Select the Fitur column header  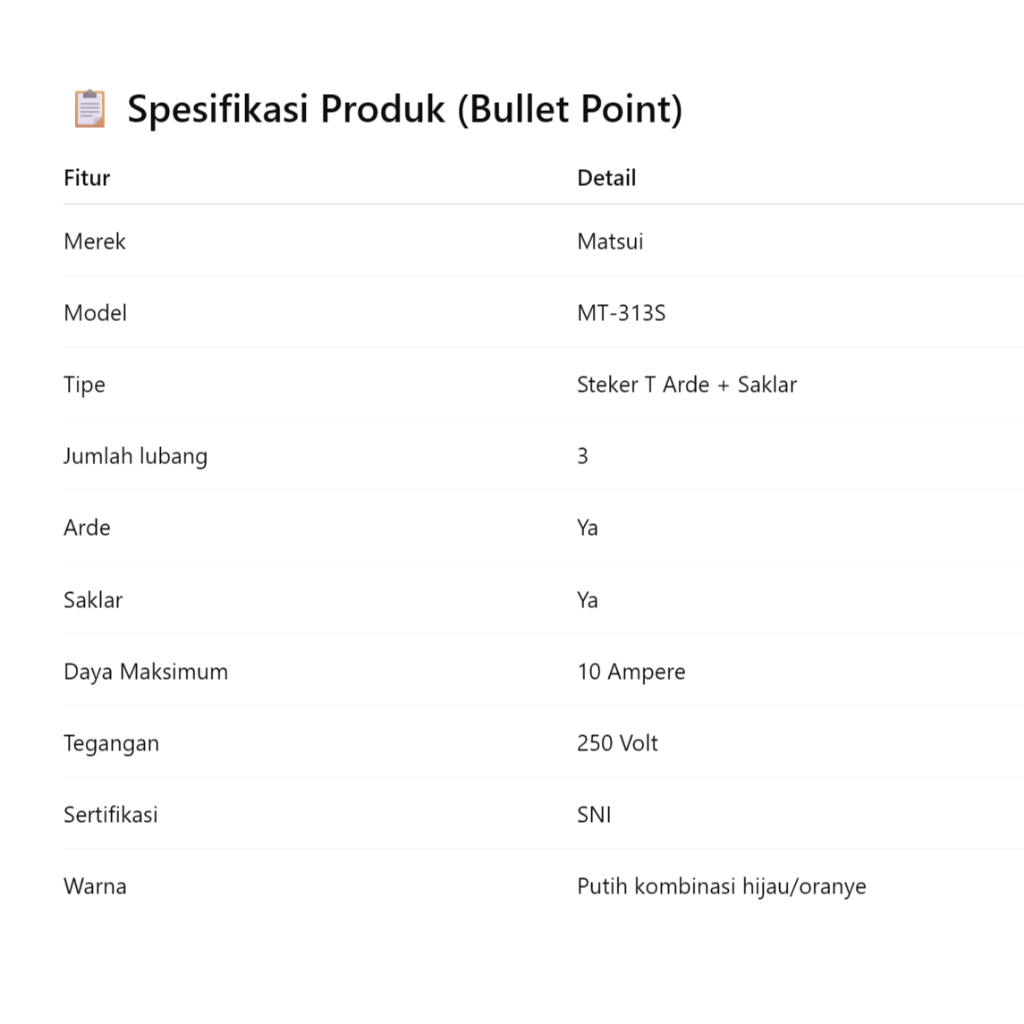tap(87, 178)
